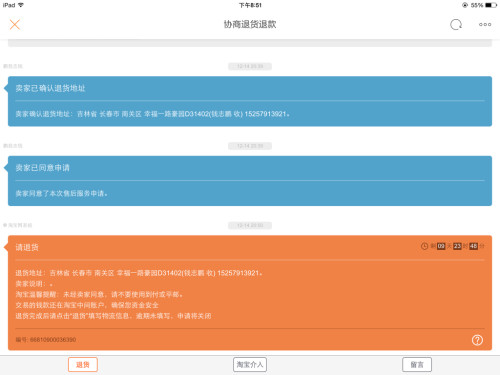Open the three-dot more options menu
Image resolution: width=500 pixels, height=375 pixels.
pyautogui.click(x=485, y=24)
